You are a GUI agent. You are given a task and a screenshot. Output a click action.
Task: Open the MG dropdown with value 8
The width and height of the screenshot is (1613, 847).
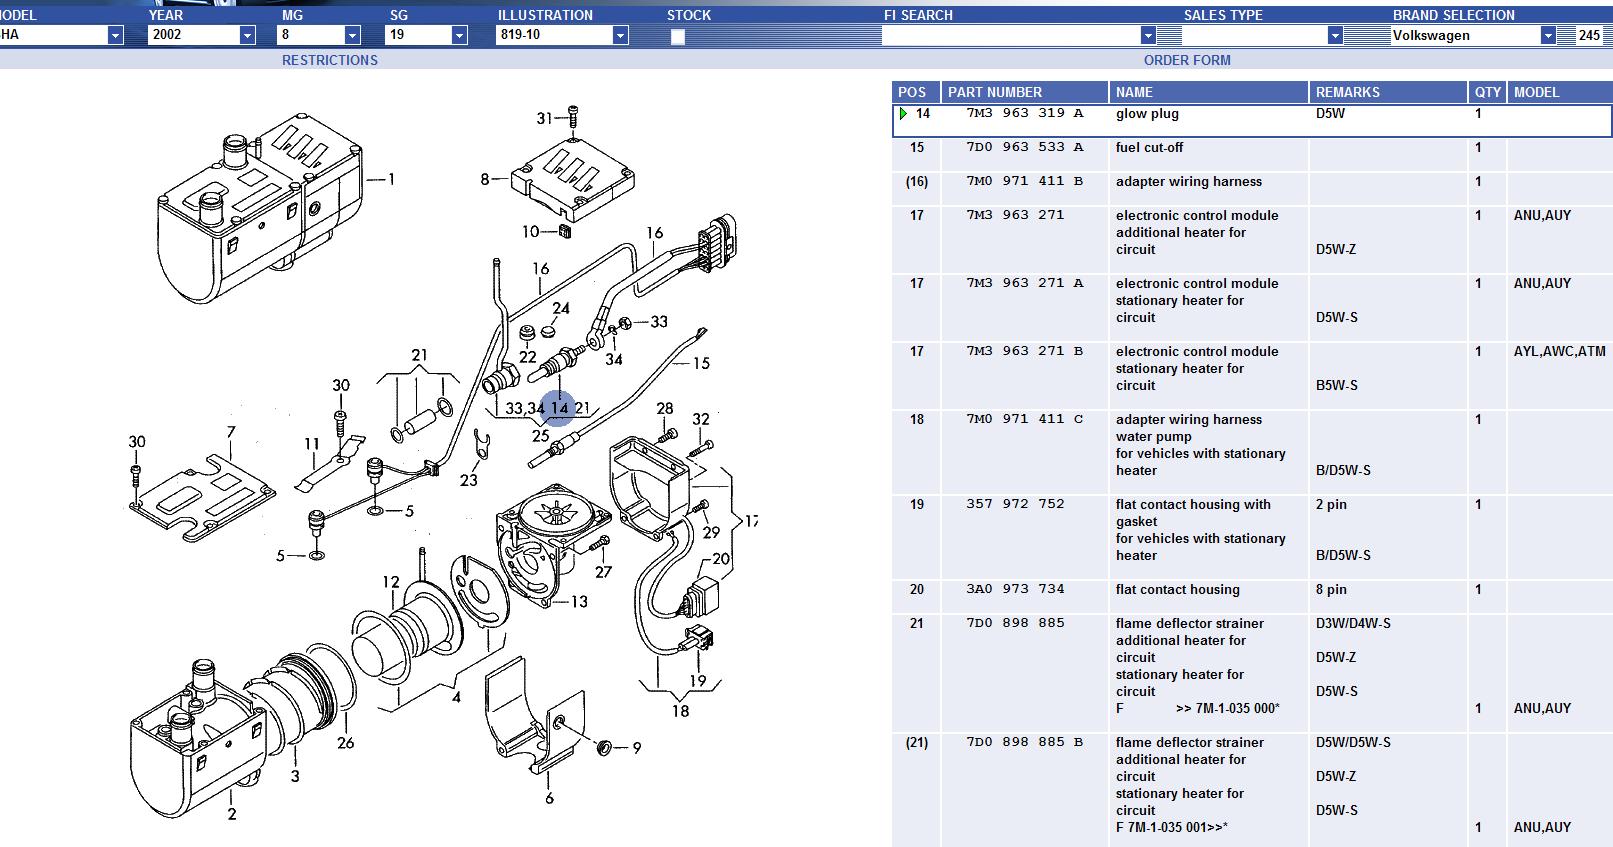point(352,36)
